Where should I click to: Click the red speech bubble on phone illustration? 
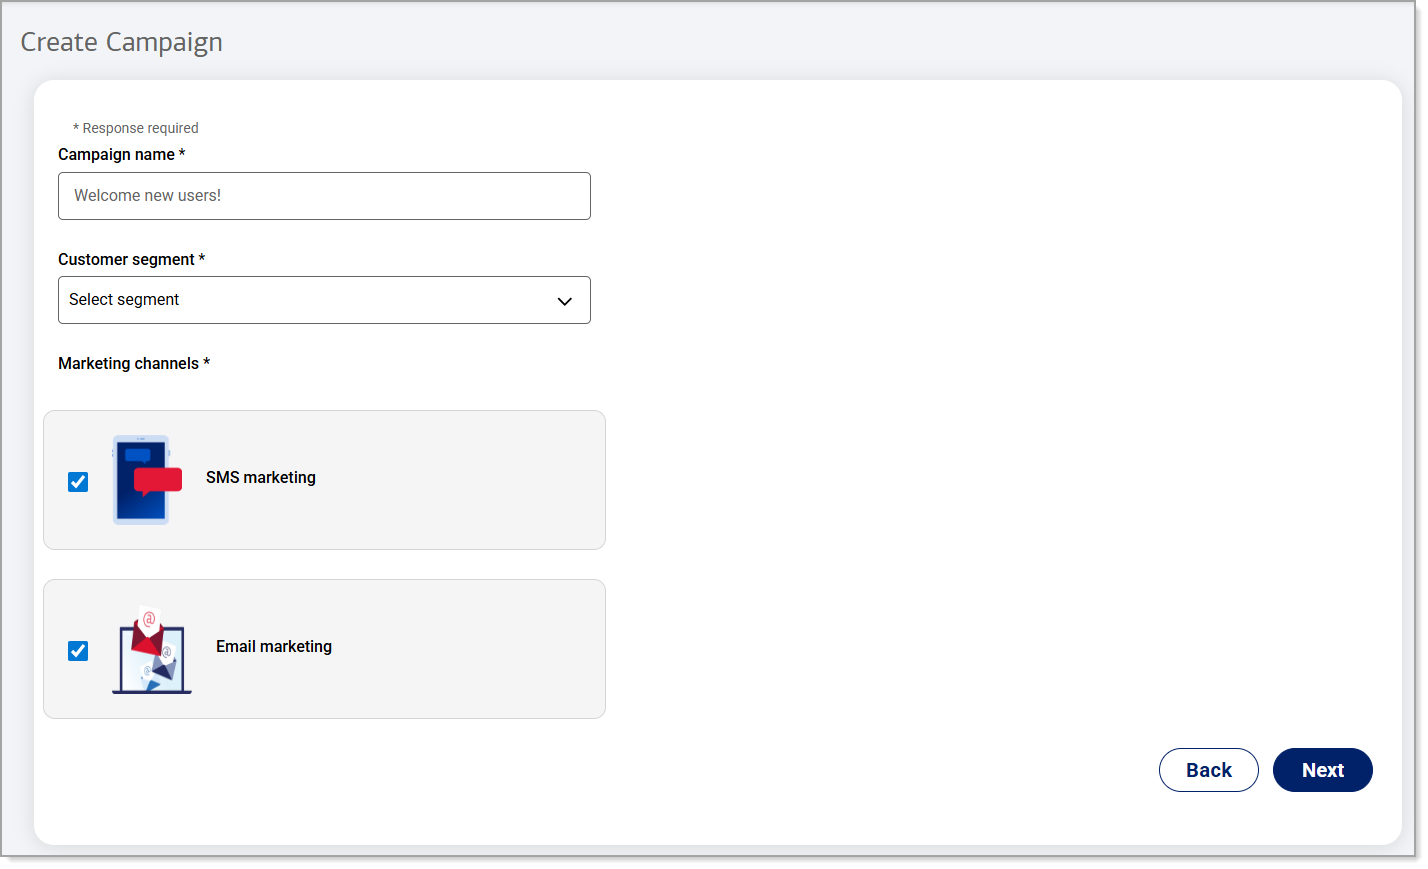point(158,481)
